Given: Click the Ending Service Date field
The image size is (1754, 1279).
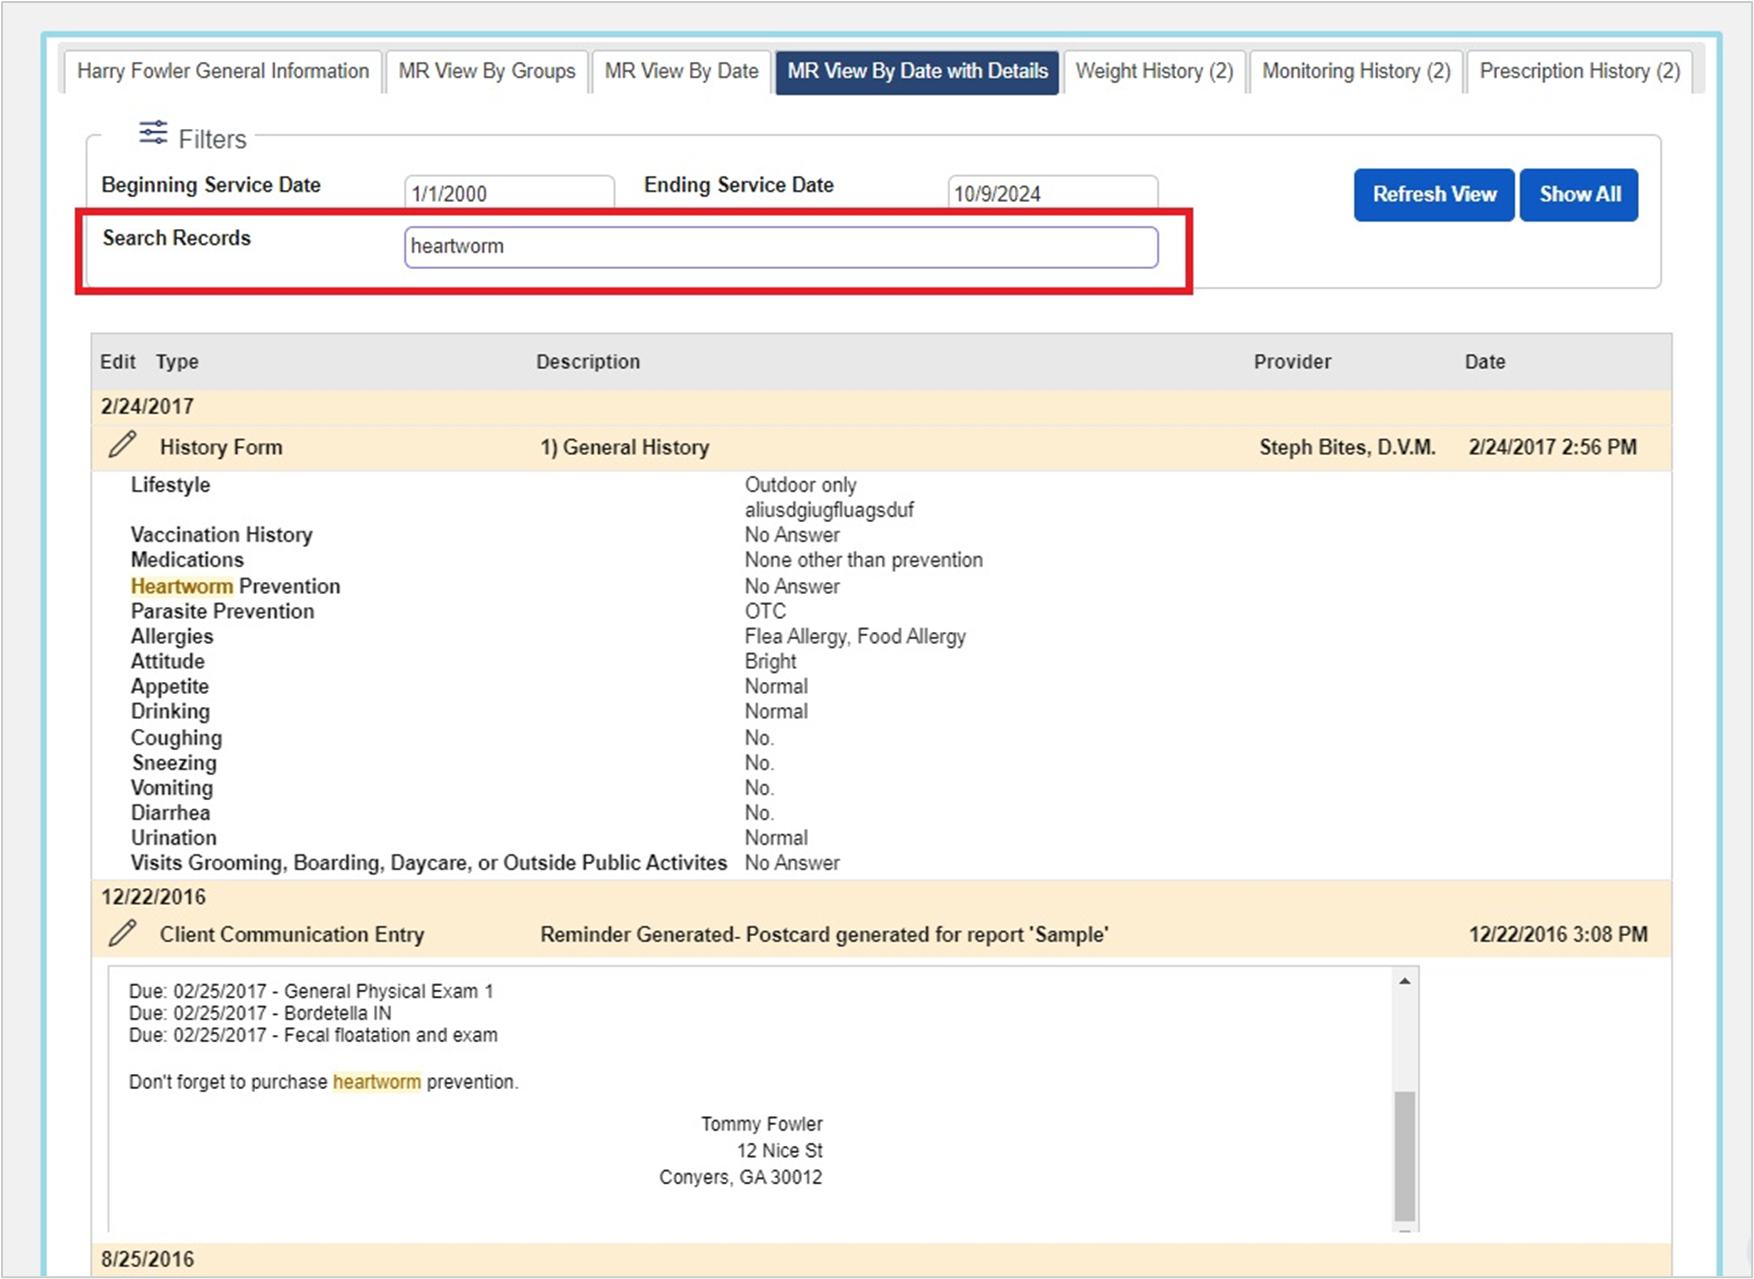Looking at the screenshot, I should click(x=1052, y=192).
